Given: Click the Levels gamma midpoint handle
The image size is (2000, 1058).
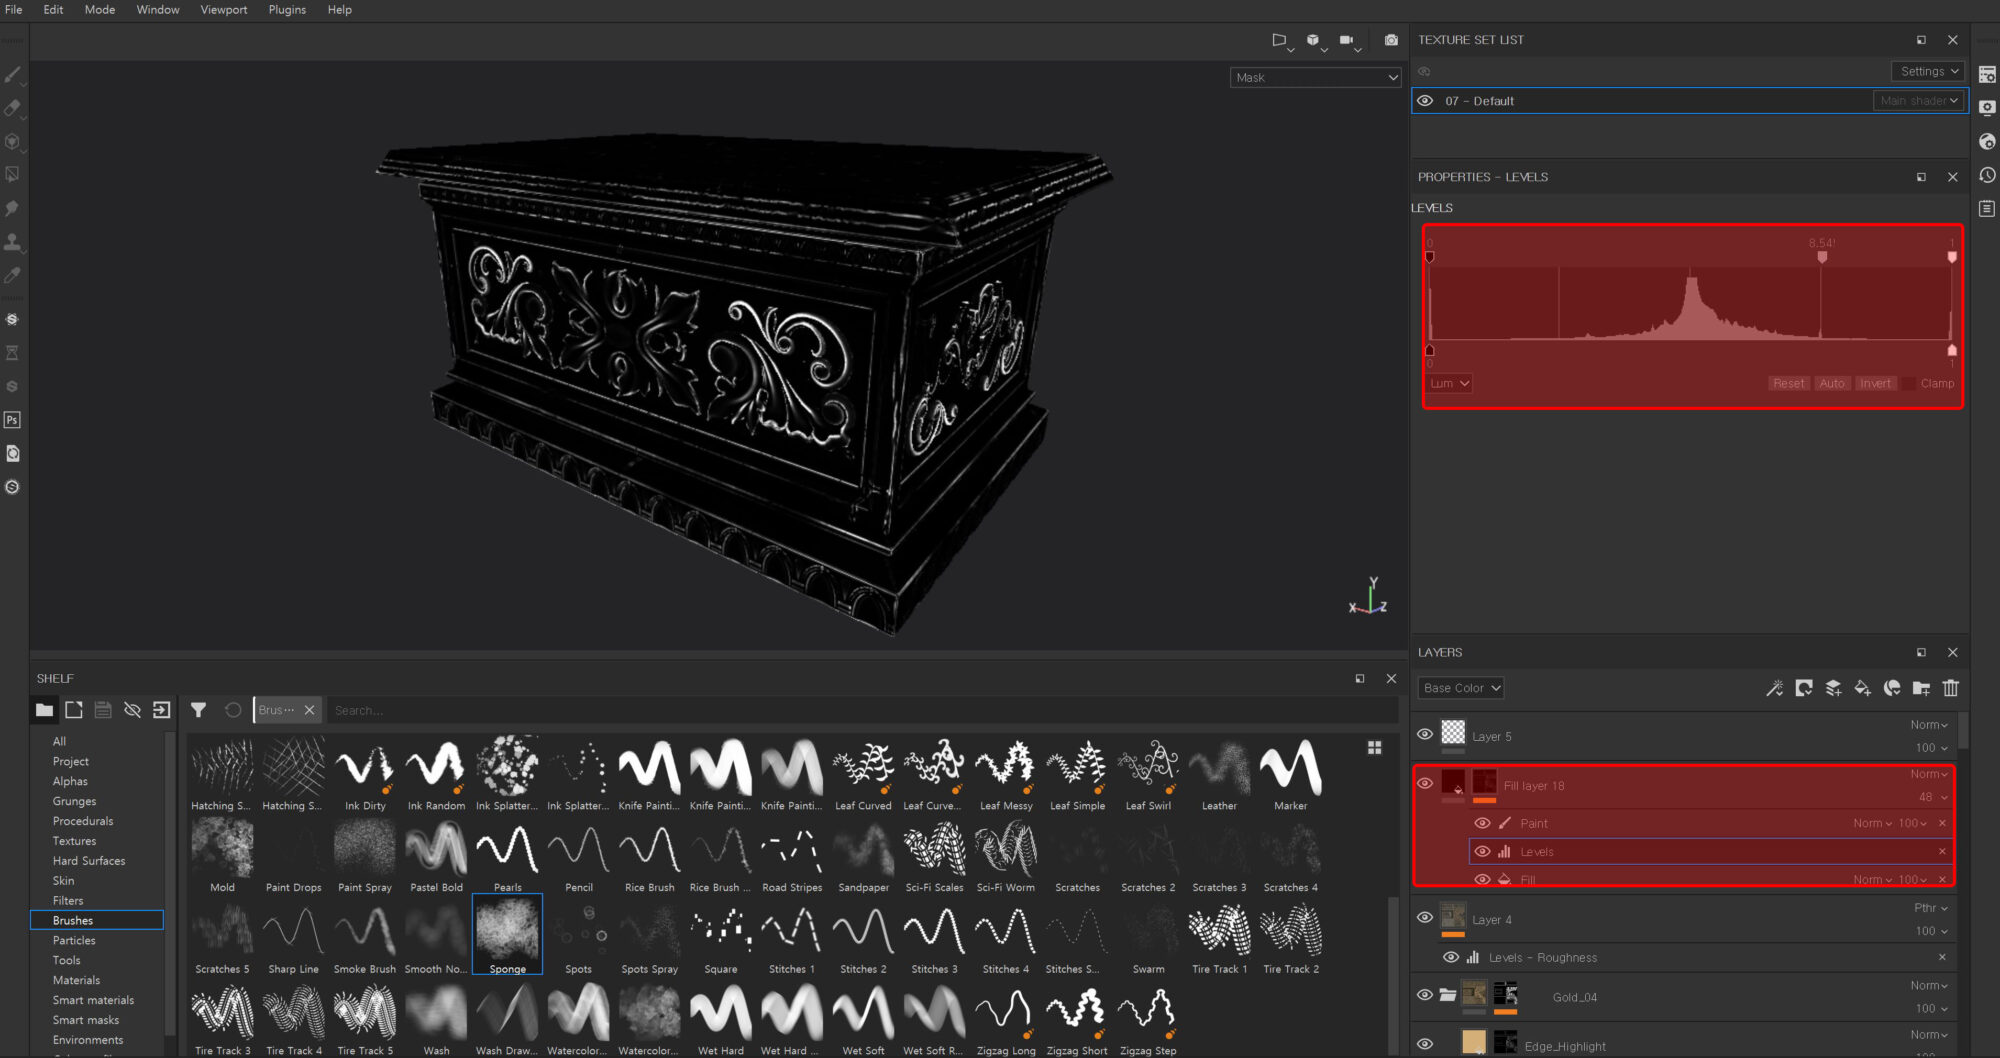Looking at the screenshot, I should coord(1822,258).
